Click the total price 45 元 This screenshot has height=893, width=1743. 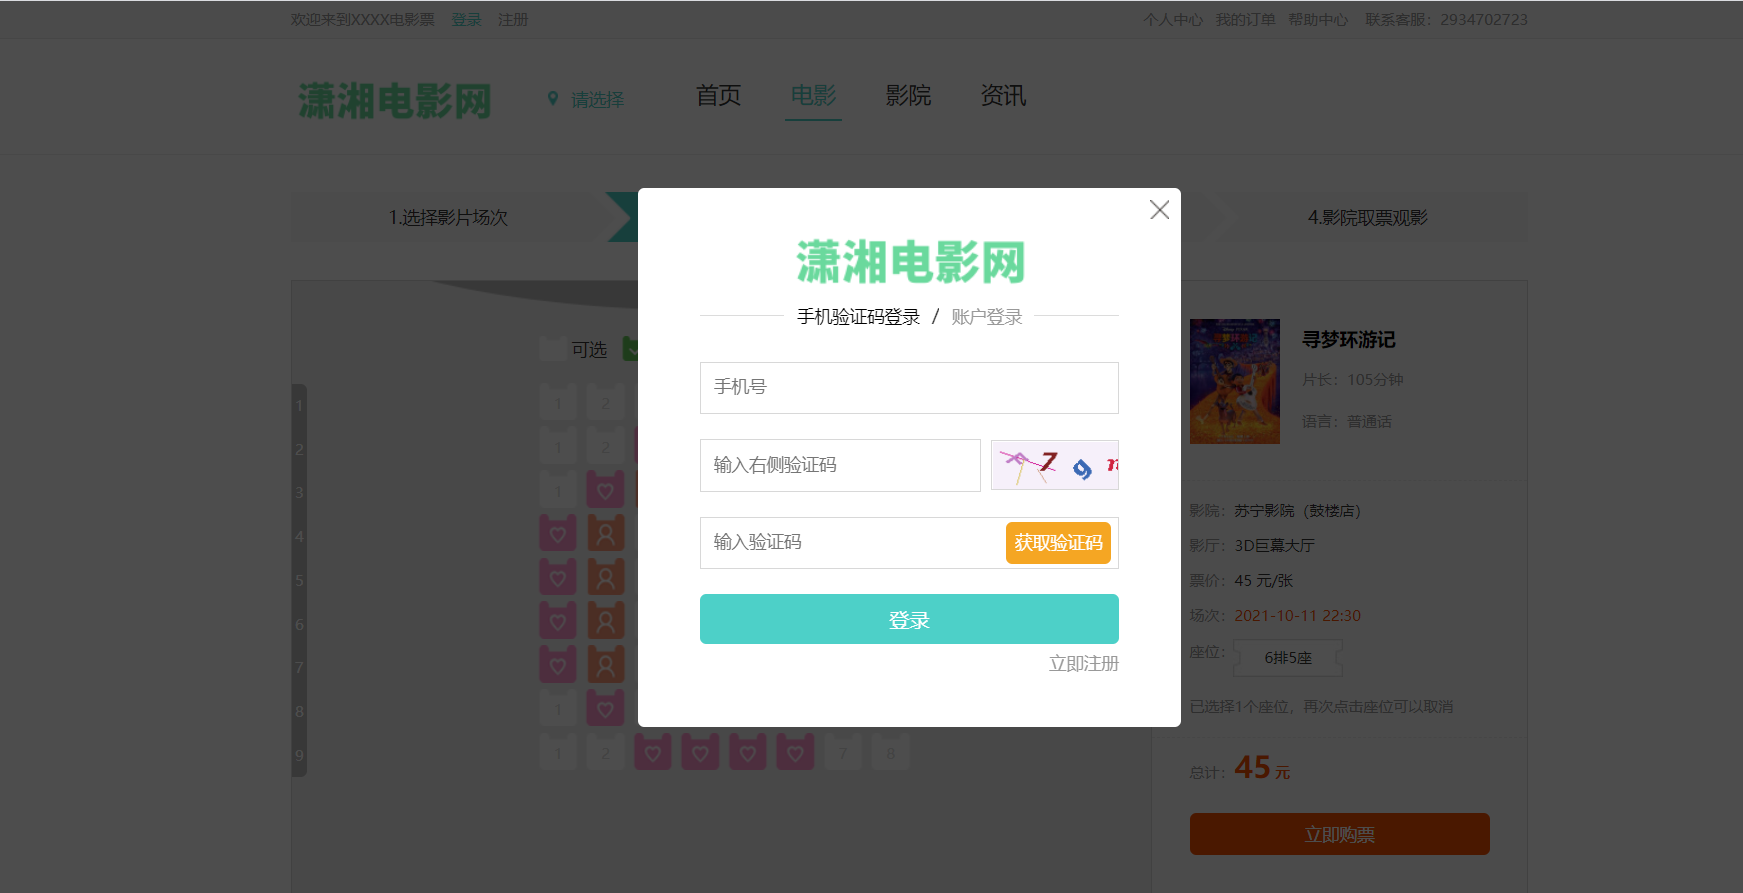click(1262, 768)
